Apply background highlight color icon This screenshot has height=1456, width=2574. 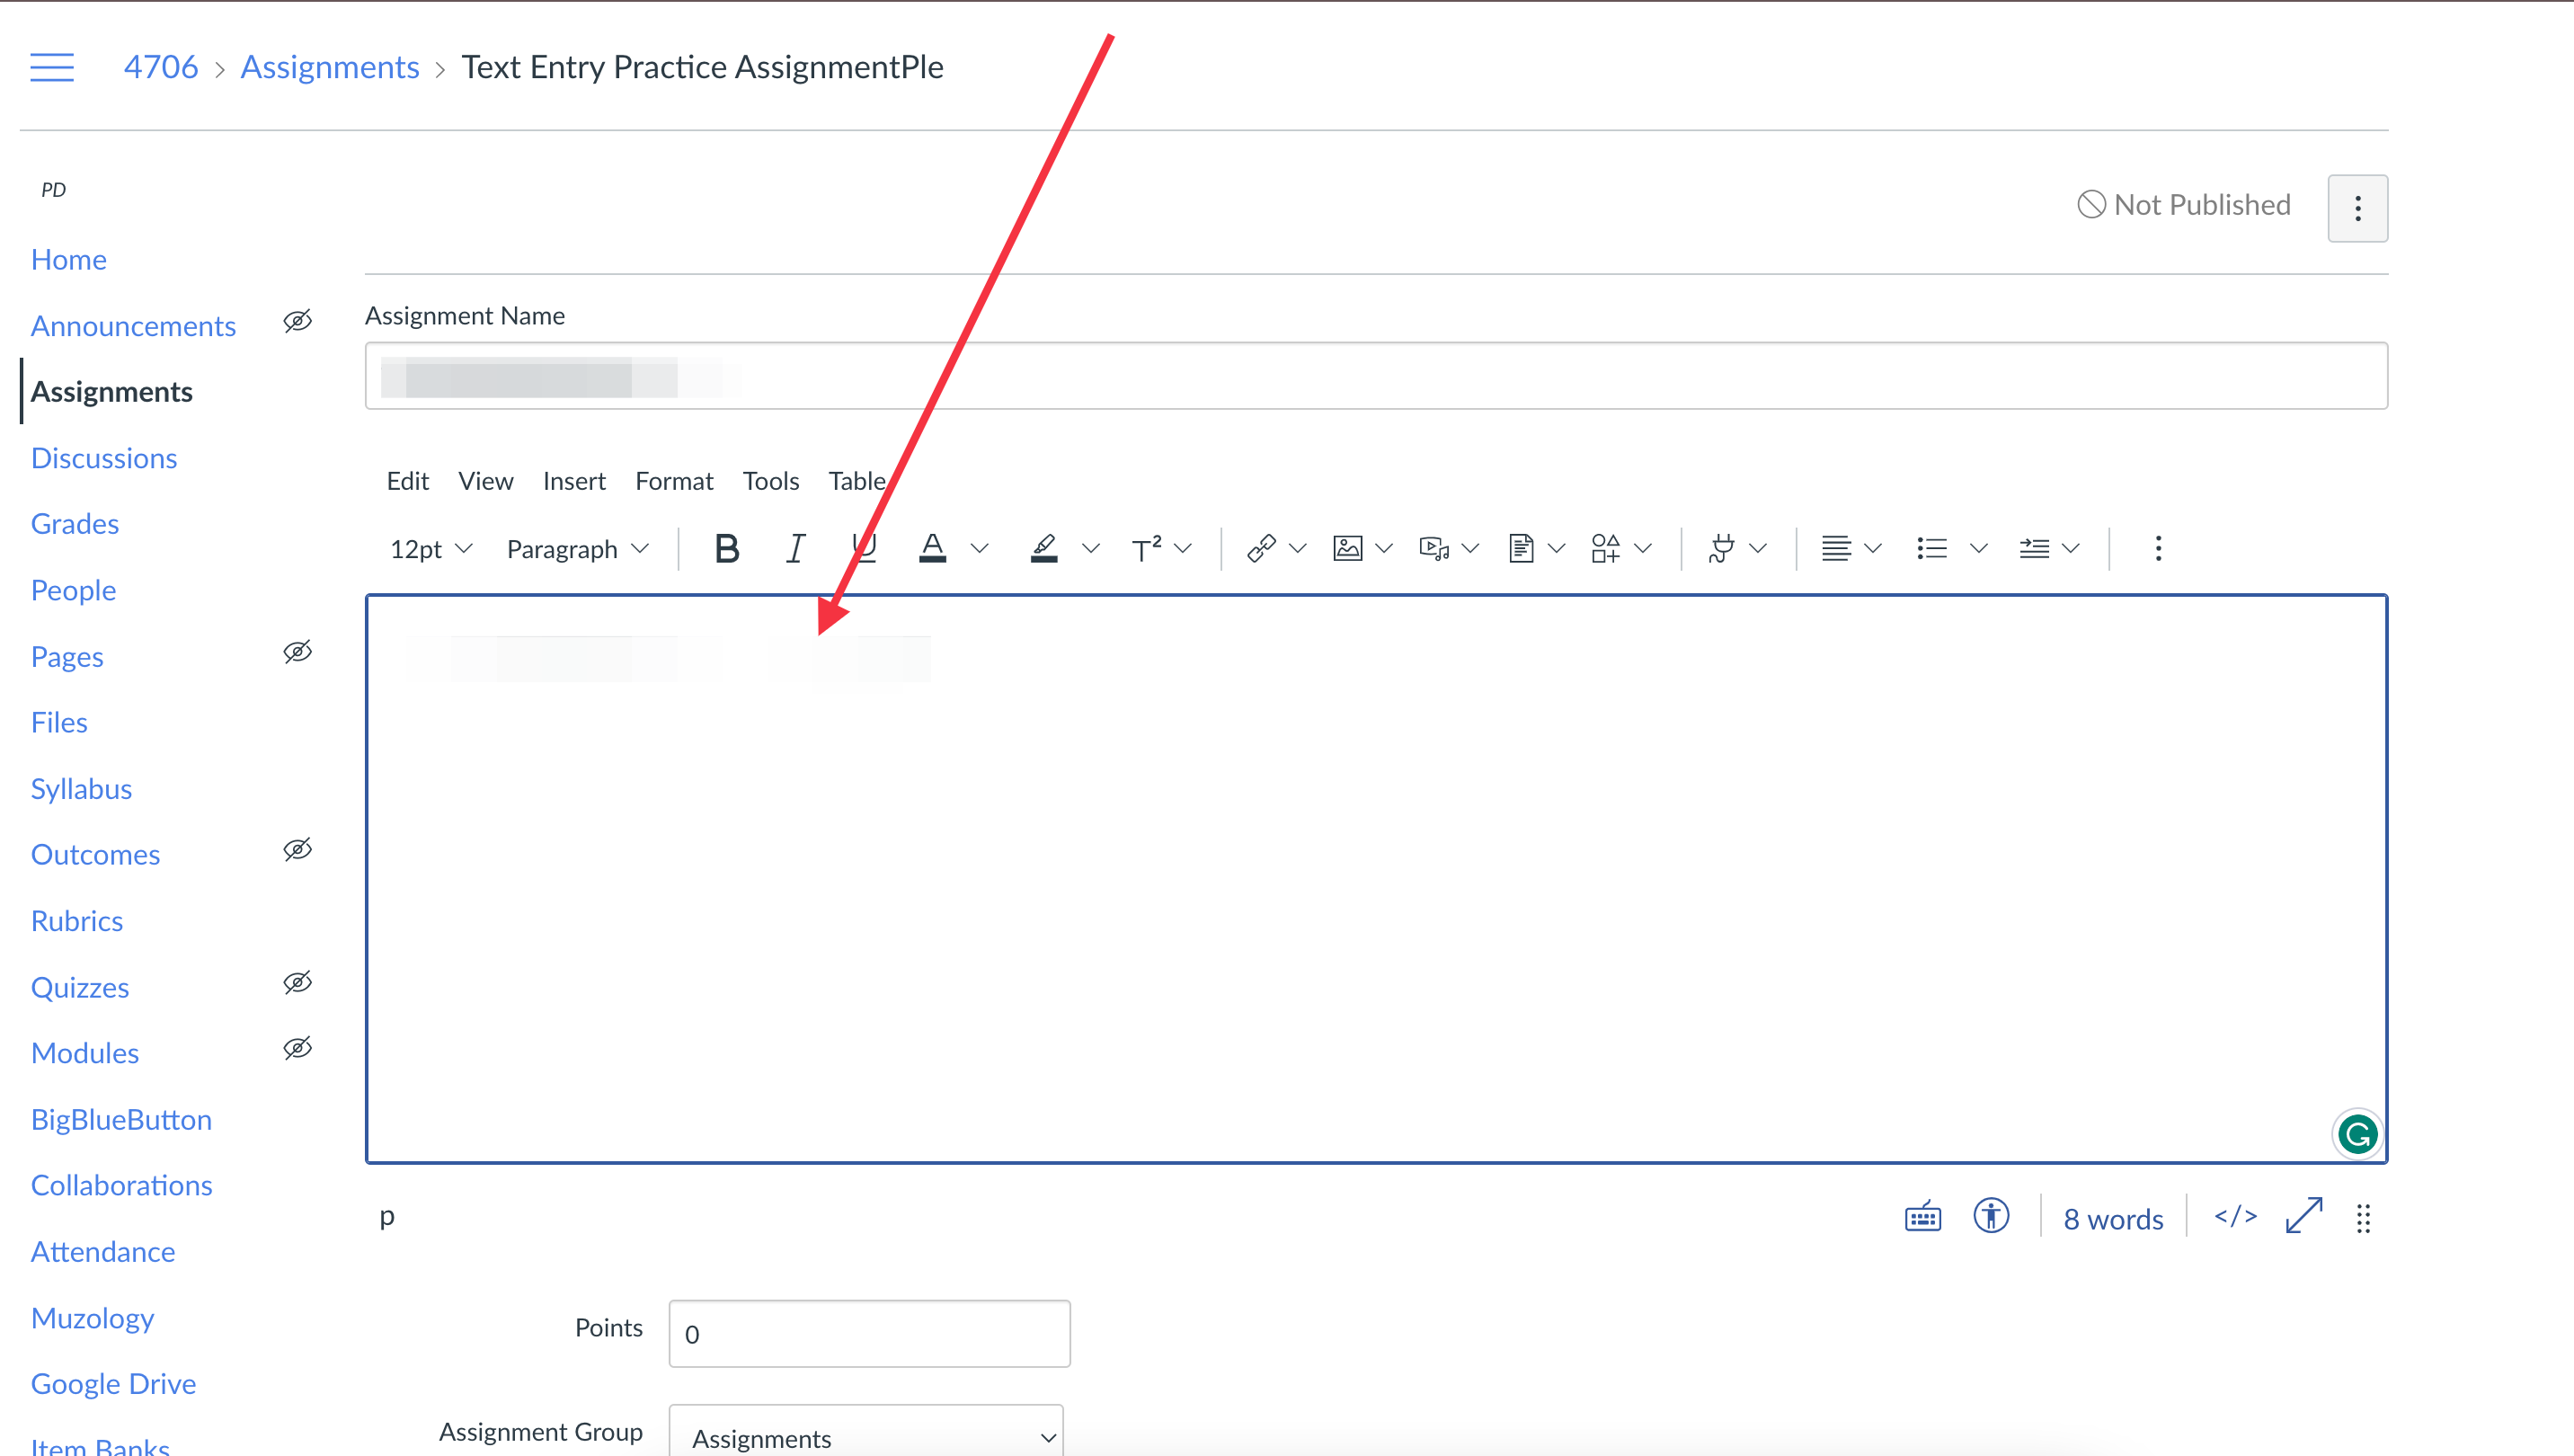(x=1044, y=549)
